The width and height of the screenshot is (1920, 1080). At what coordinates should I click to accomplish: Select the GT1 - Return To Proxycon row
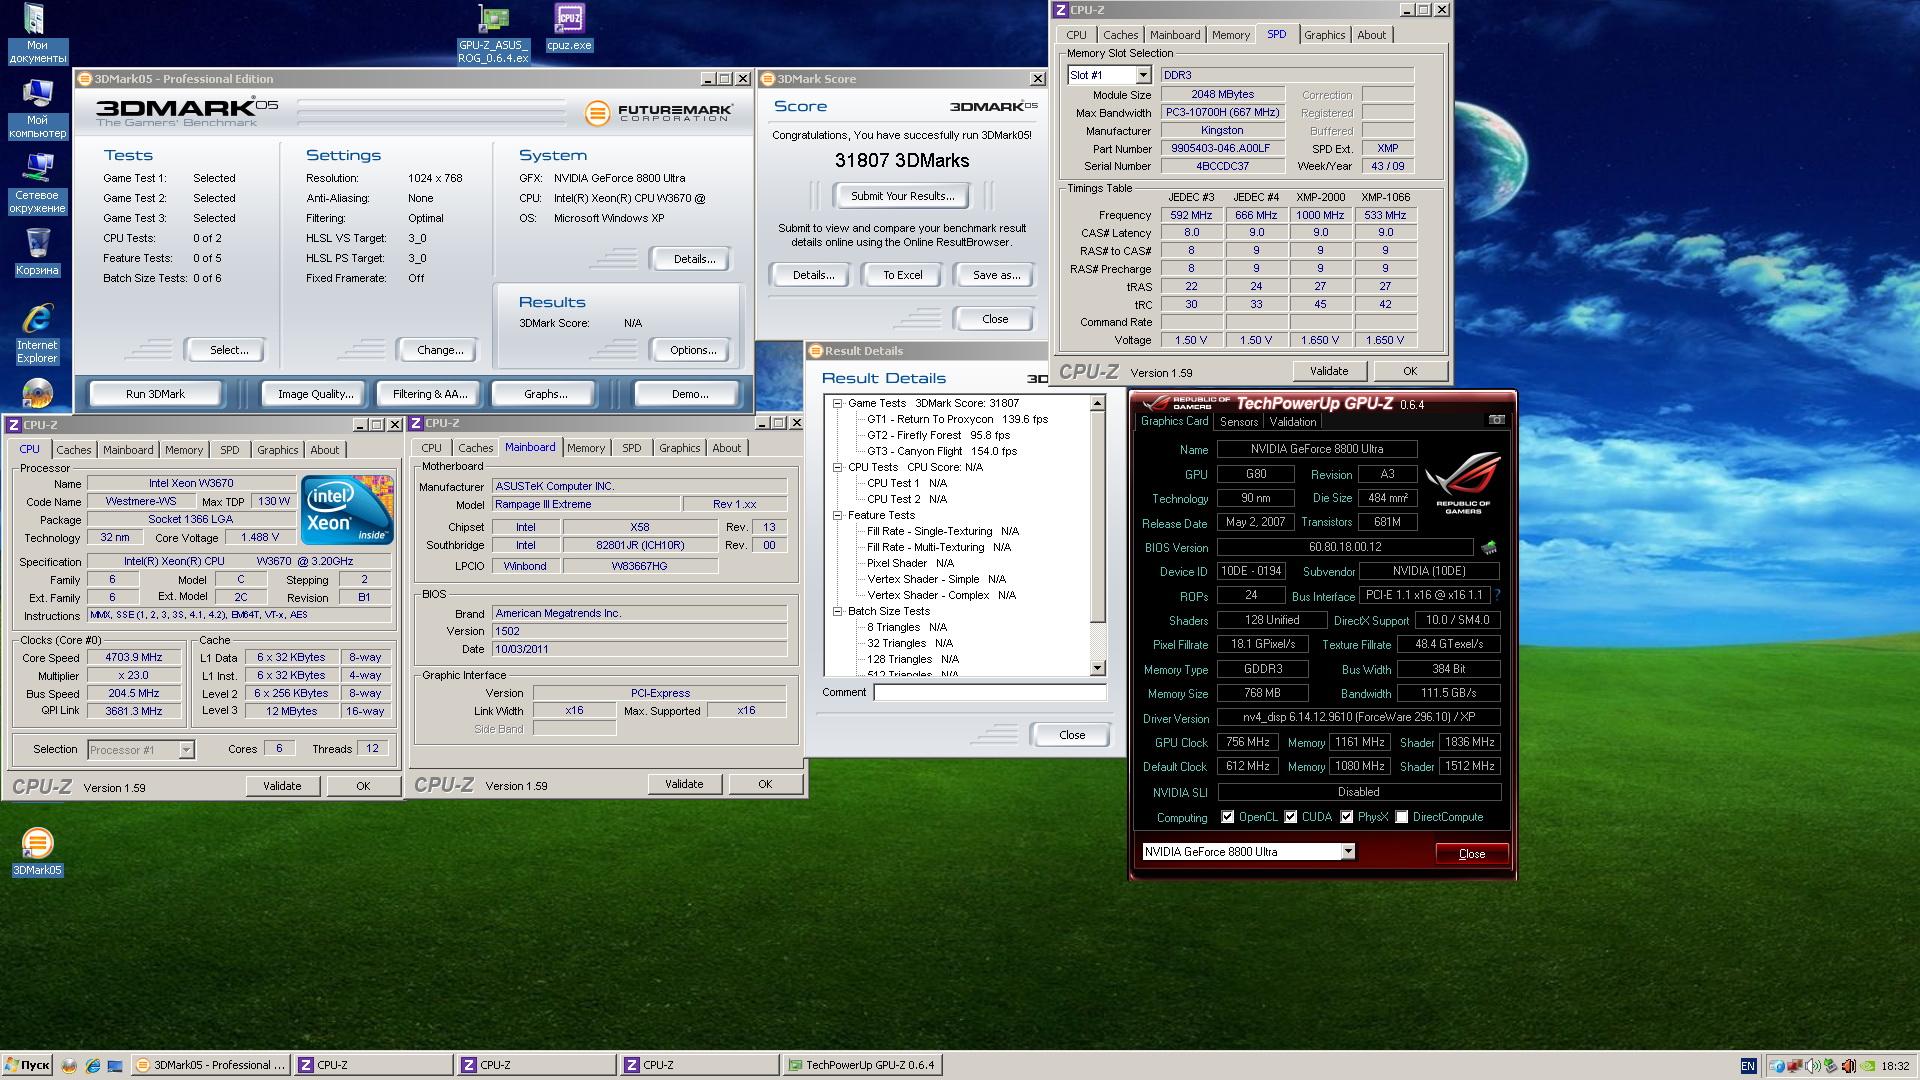coord(957,419)
